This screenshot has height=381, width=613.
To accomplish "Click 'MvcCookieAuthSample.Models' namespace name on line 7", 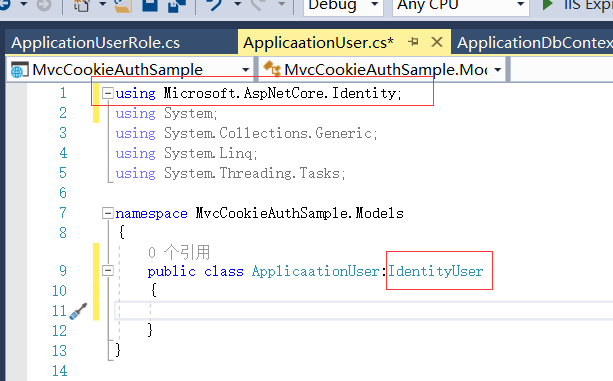I will (299, 213).
